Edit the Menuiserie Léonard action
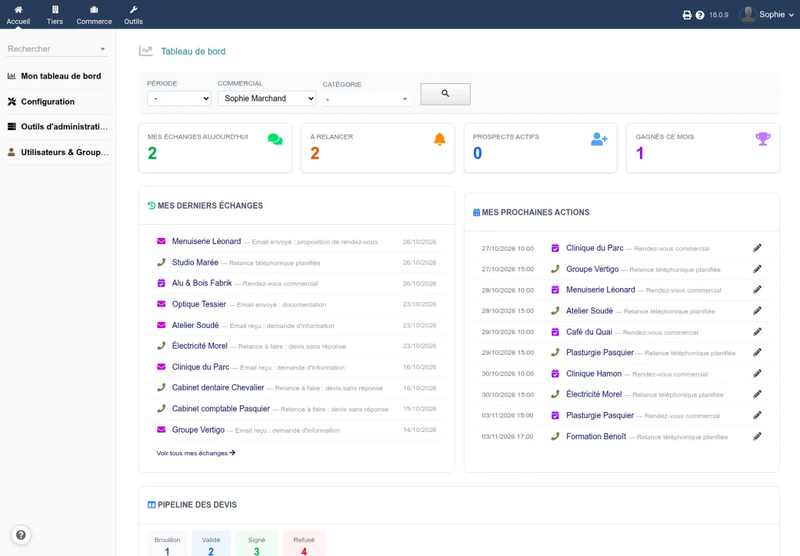The width and height of the screenshot is (800, 556). click(757, 290)
